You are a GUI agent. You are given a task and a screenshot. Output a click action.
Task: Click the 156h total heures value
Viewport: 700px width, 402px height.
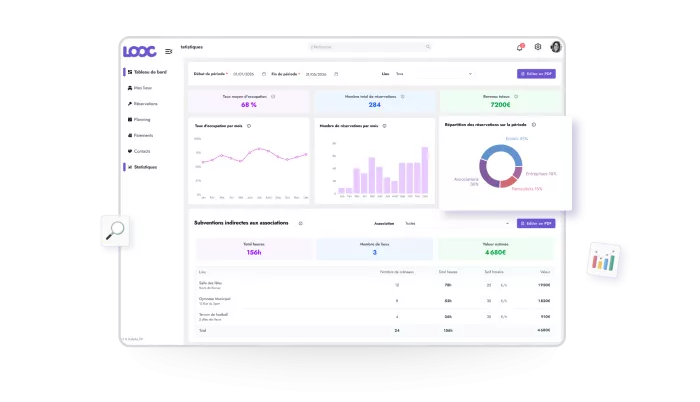[254, 253]
